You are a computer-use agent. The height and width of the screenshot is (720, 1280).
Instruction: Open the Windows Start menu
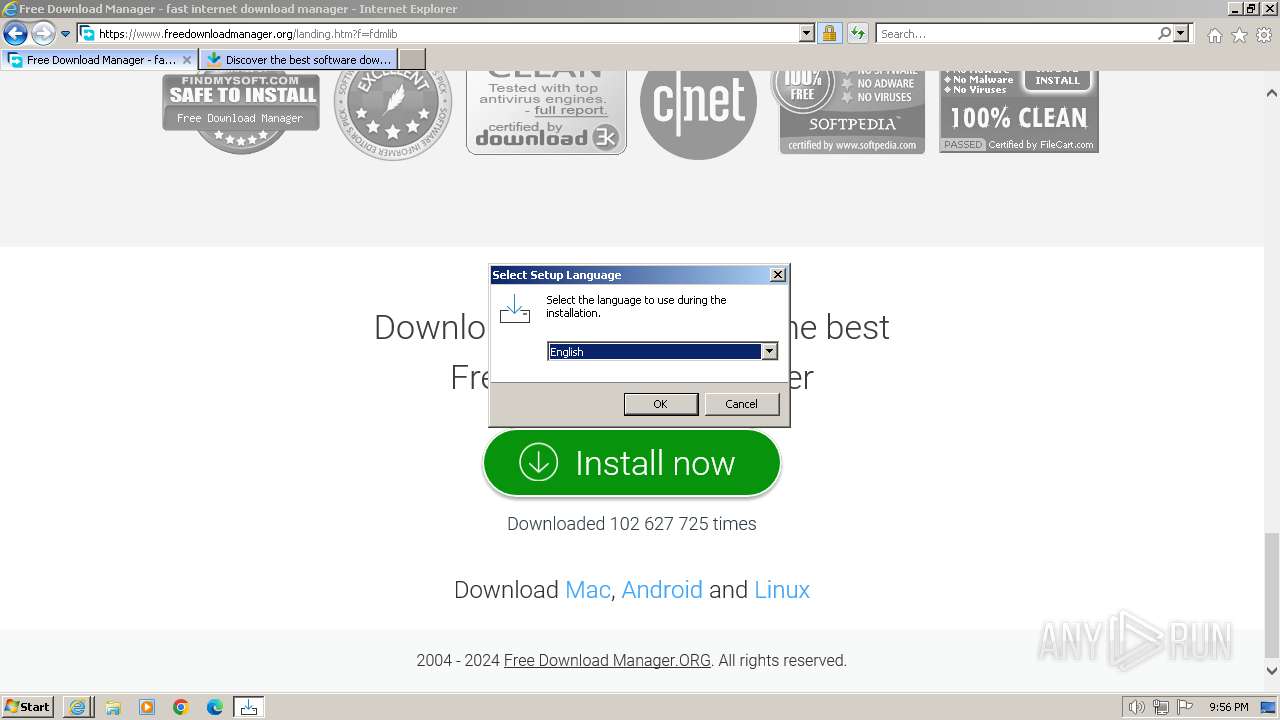tap(28, 707)
